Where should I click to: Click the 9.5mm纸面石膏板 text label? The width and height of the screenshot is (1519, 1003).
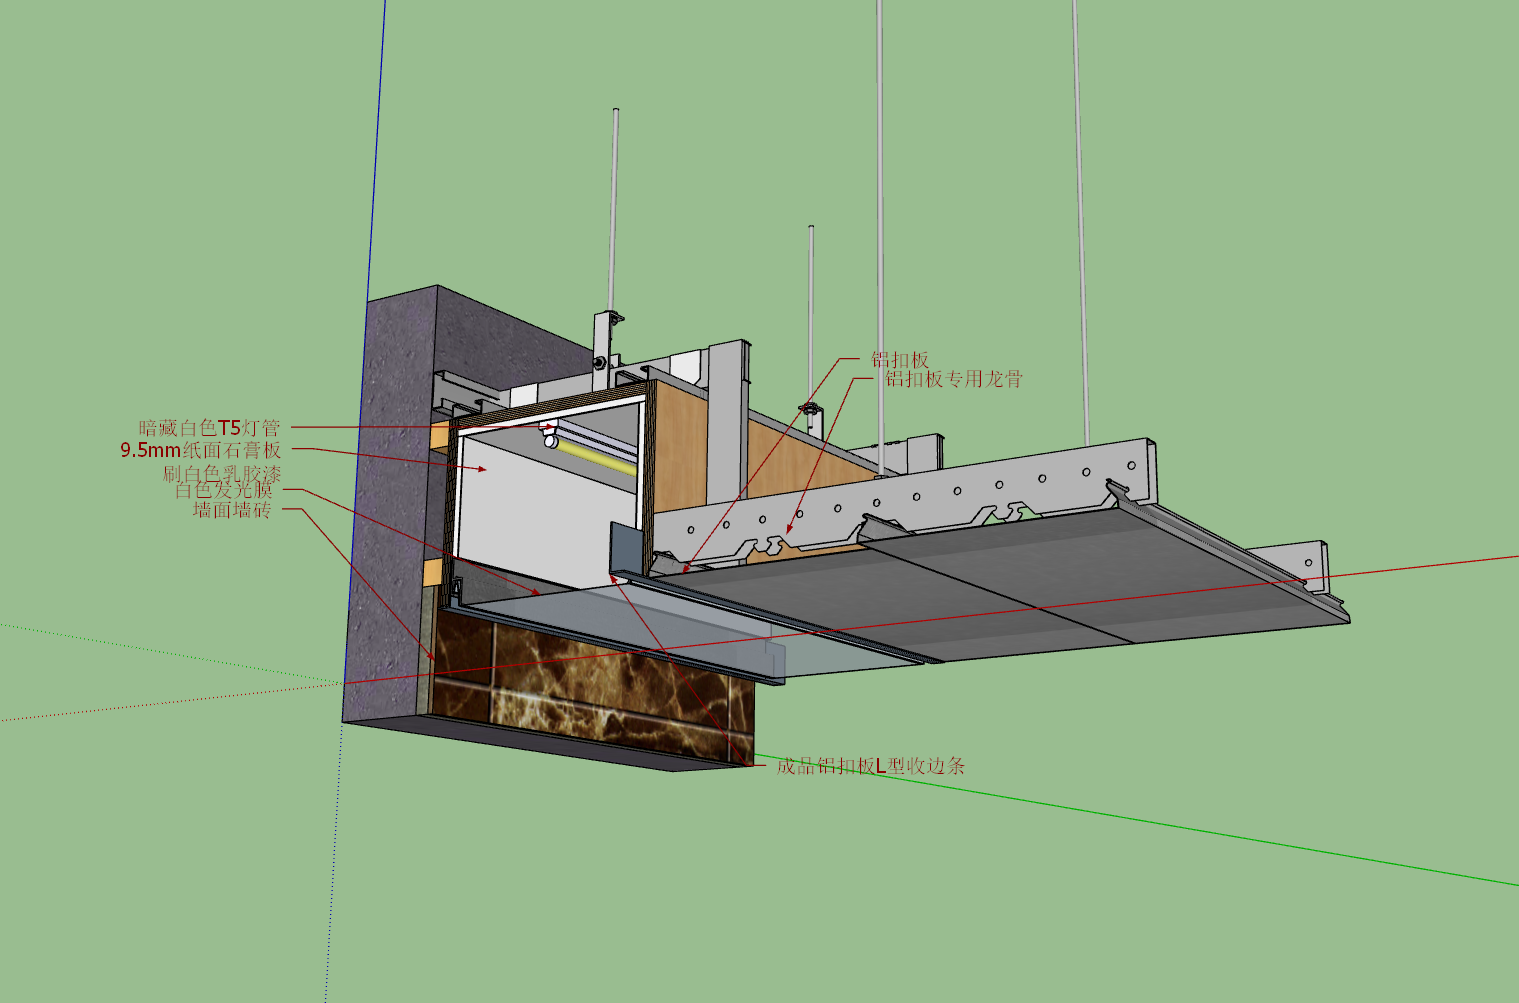tap(200, 450)
